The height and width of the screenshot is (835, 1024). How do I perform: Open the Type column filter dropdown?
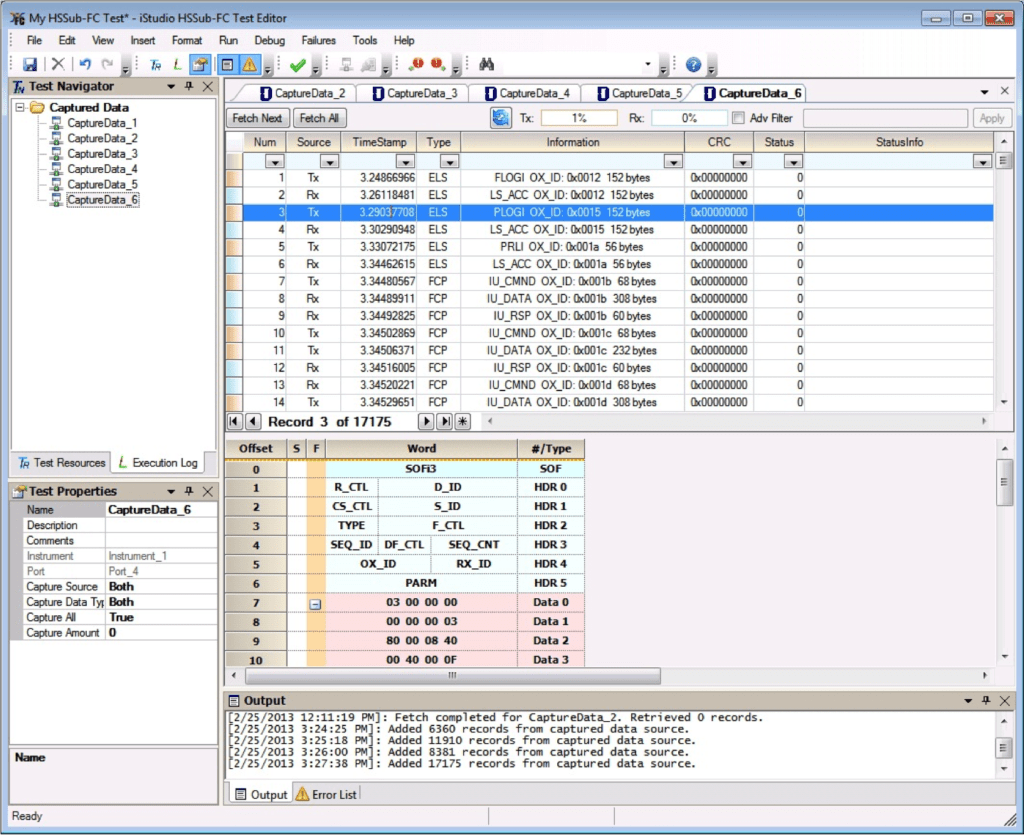pos(449,162)
